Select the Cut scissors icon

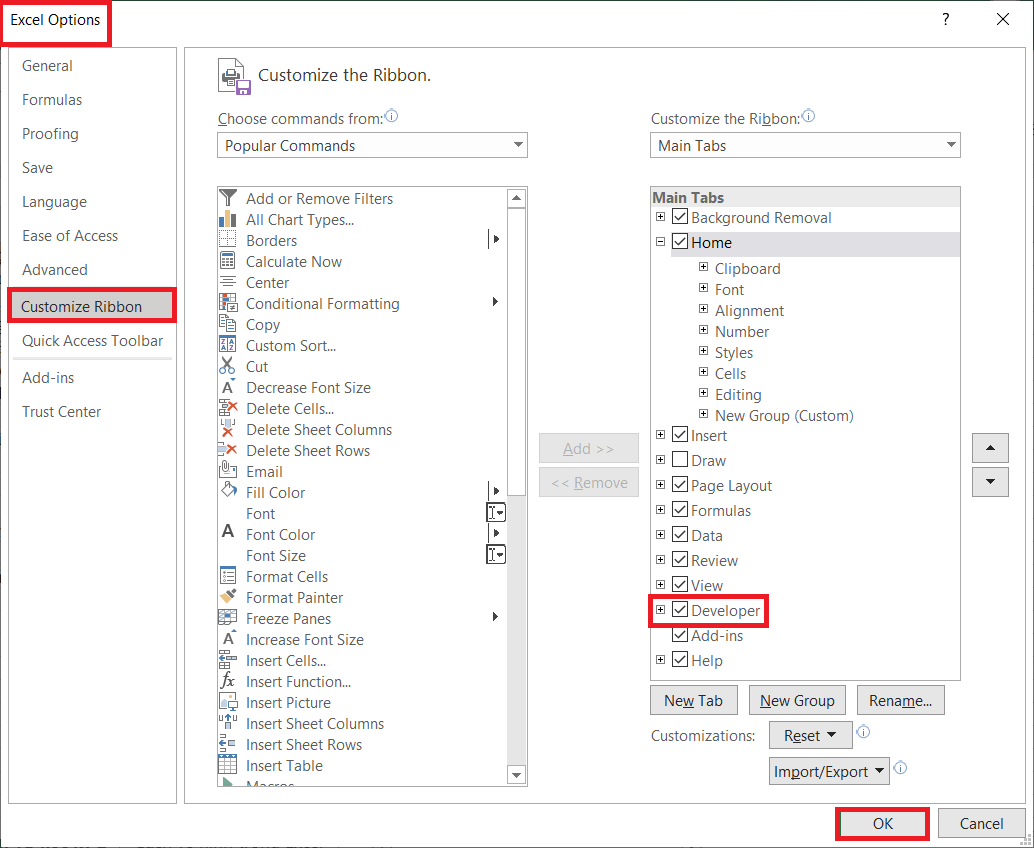228,366
